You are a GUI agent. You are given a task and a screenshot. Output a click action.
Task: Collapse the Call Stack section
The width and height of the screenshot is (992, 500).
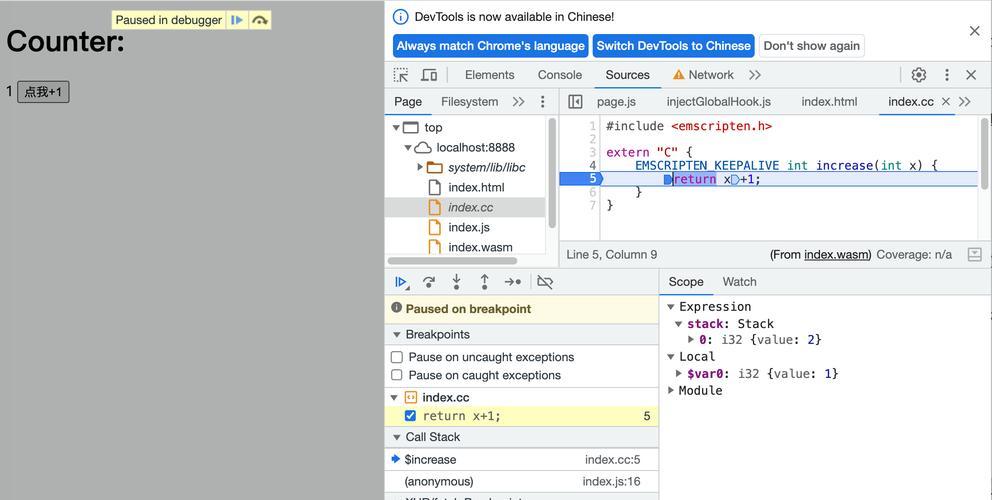click(397, 437)
